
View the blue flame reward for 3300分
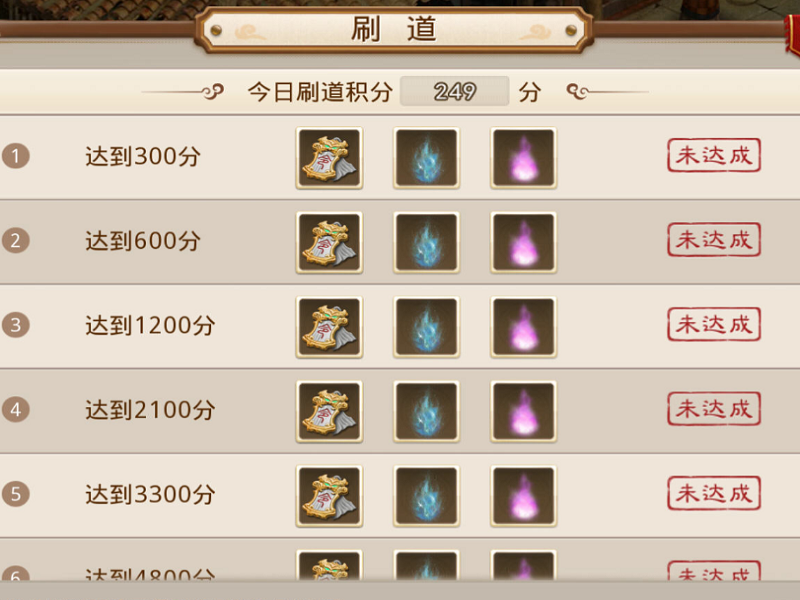[x=426, y=496]
